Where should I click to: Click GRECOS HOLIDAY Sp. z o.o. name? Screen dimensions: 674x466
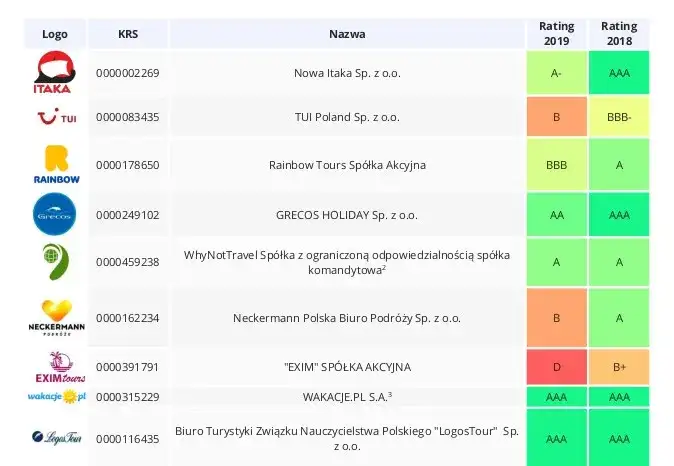click(347, 214)
